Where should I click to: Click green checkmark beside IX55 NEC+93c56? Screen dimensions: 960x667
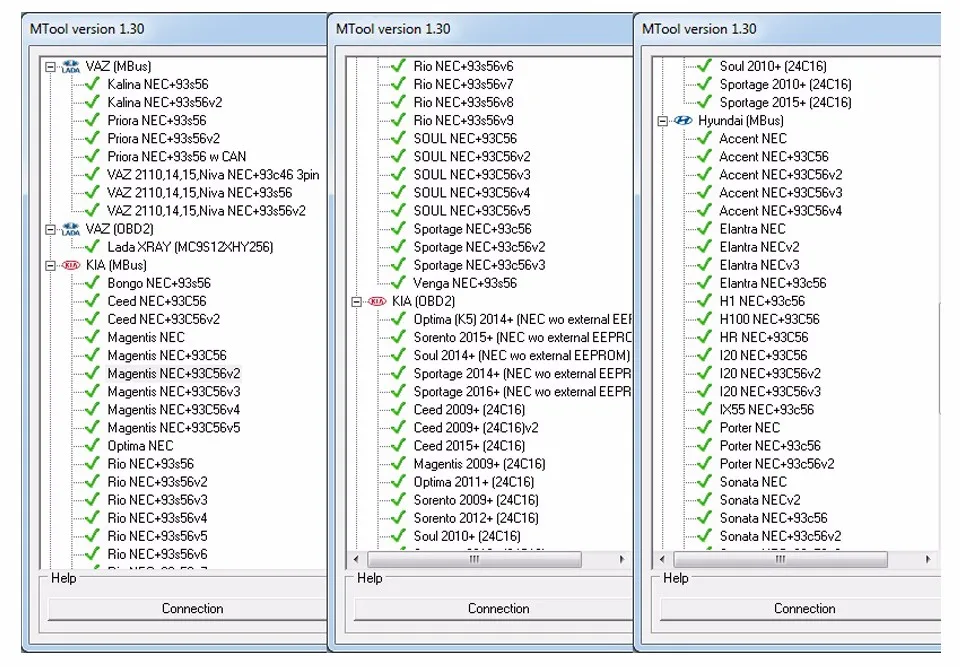tap(705, 409)
